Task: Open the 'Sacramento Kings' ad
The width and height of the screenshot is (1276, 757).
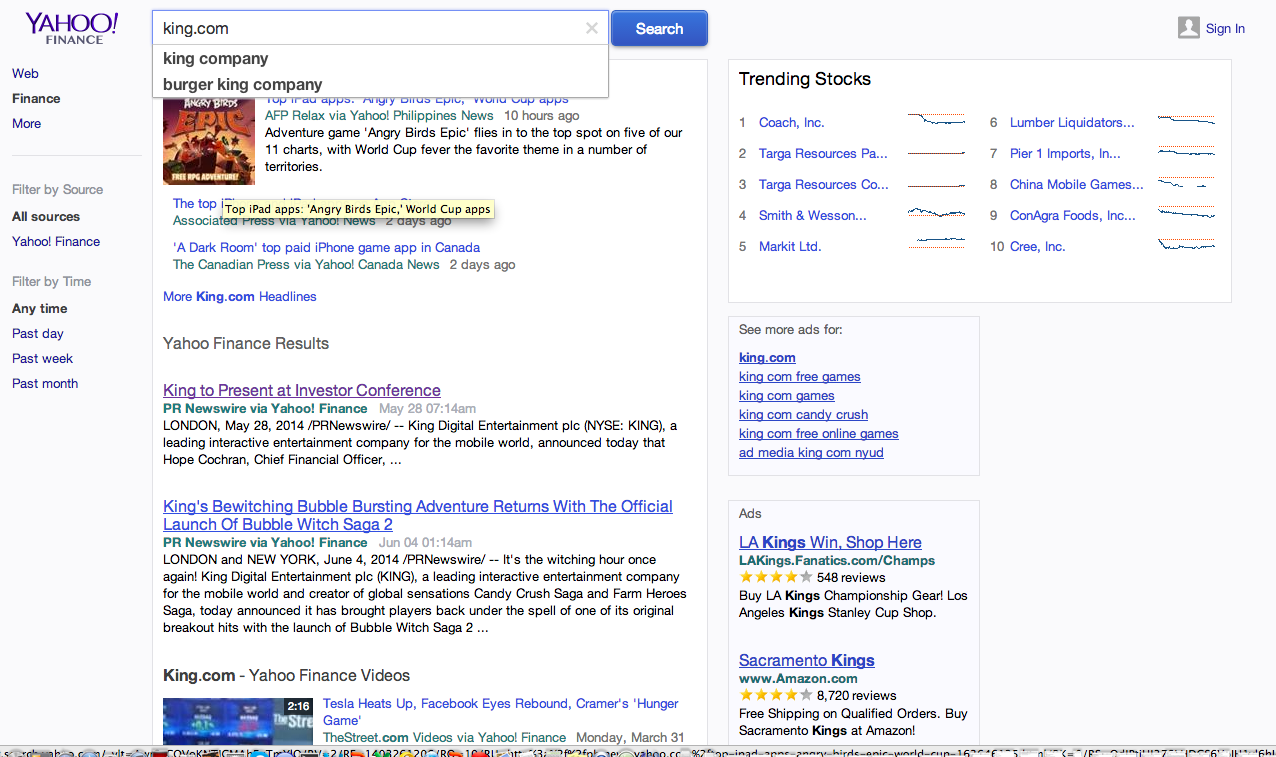Action: (x=807, y=660)
